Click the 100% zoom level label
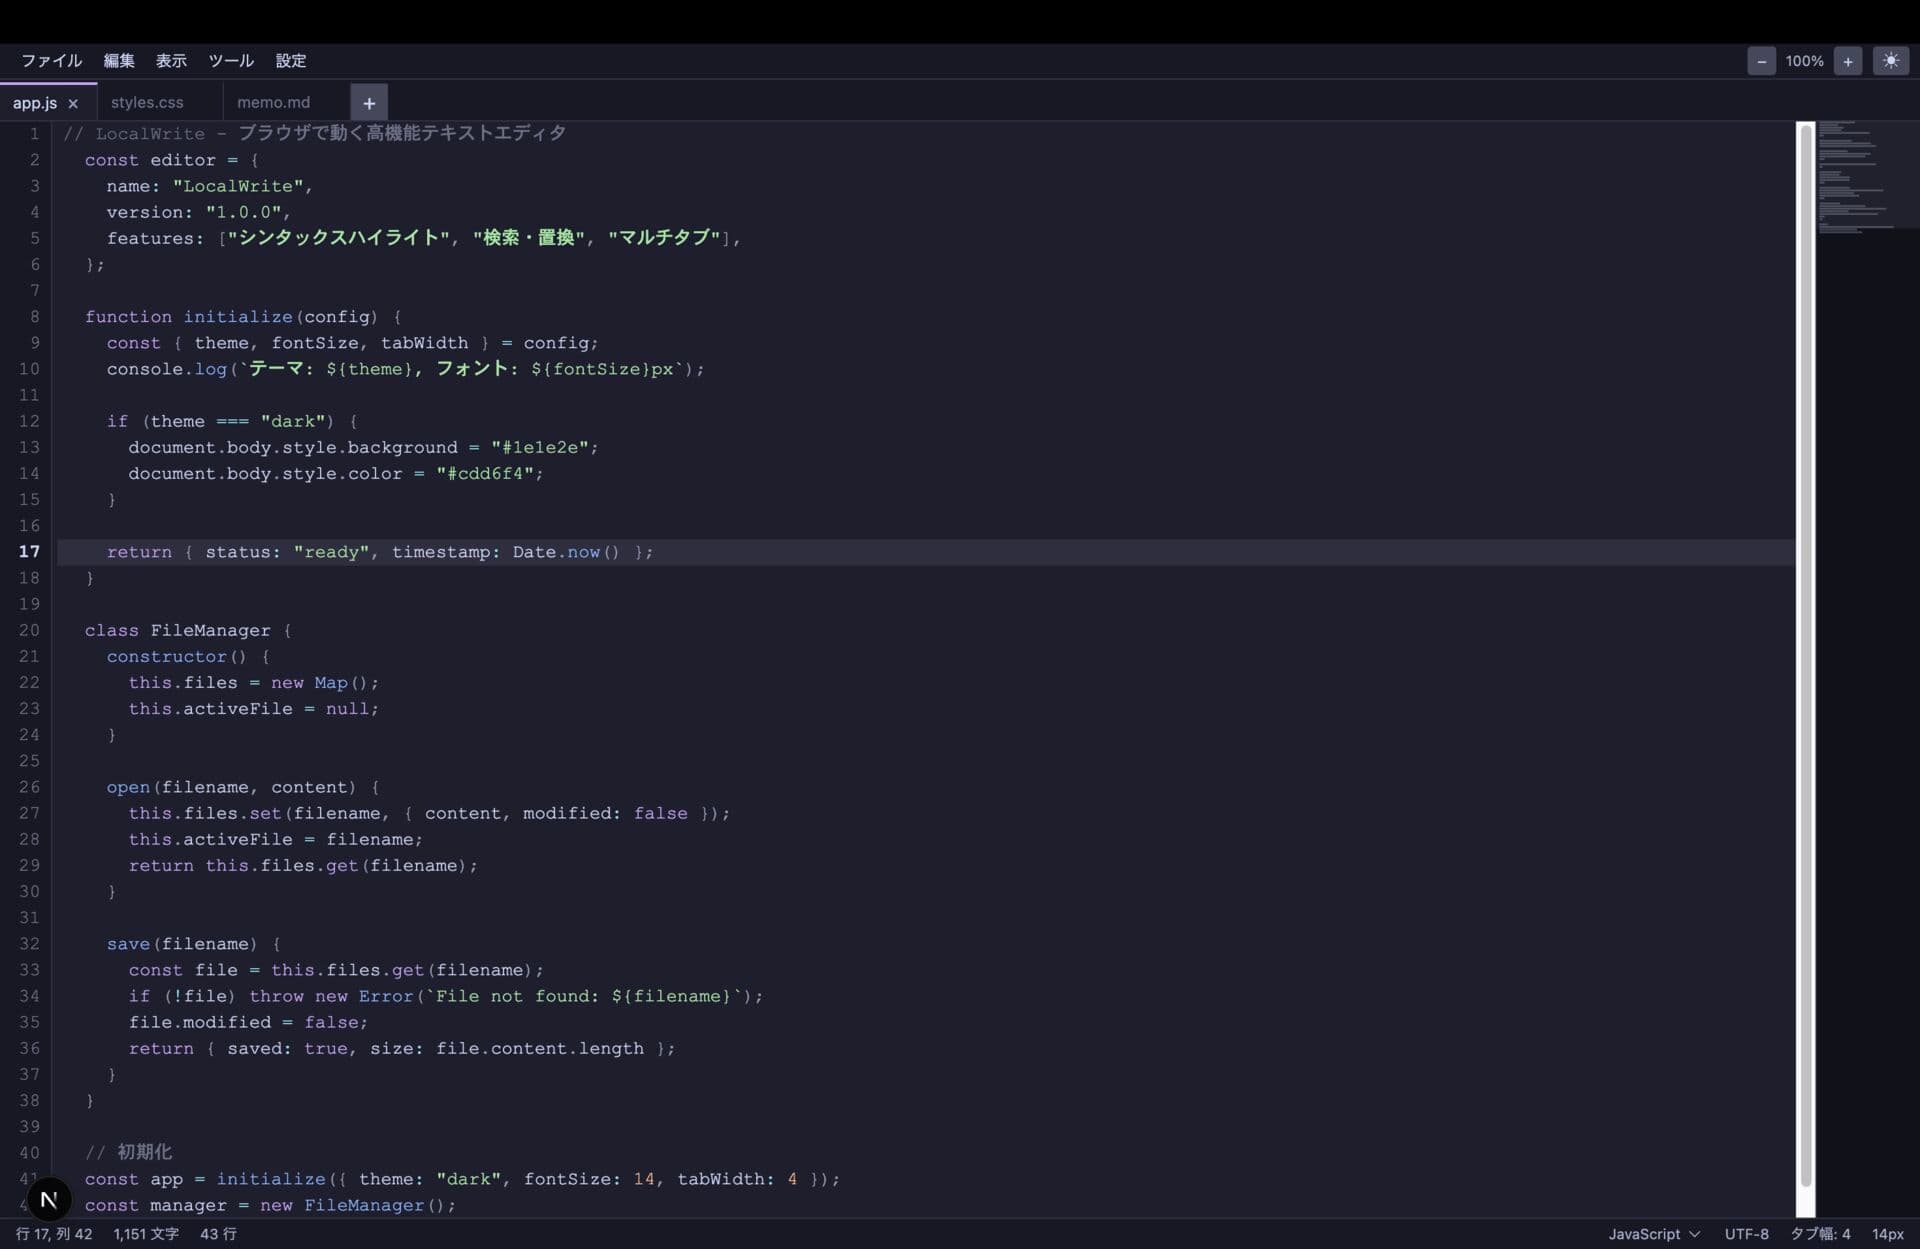This screenshot has width=1920, height=1249. (x=1804, y=61)
